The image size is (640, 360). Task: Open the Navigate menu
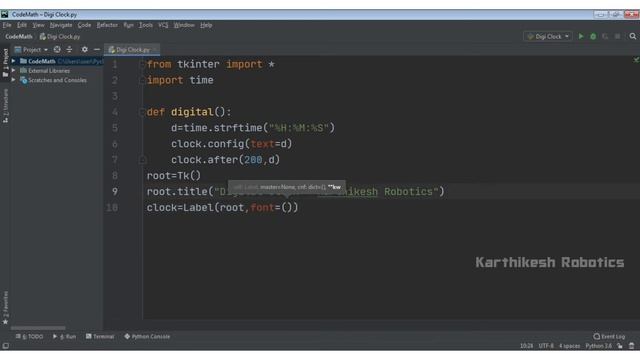click(x=61, y=25)
